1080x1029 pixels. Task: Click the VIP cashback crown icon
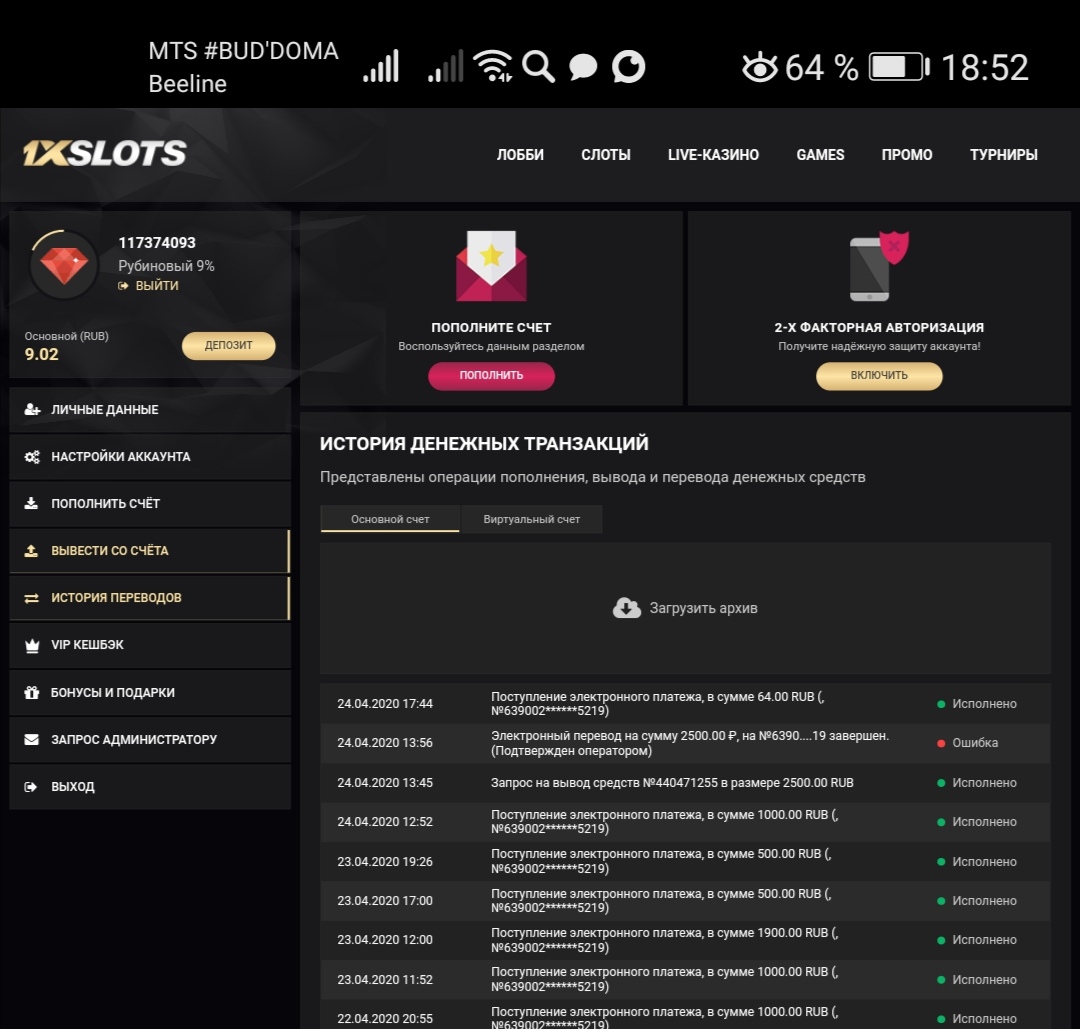(x=32, y=645)
